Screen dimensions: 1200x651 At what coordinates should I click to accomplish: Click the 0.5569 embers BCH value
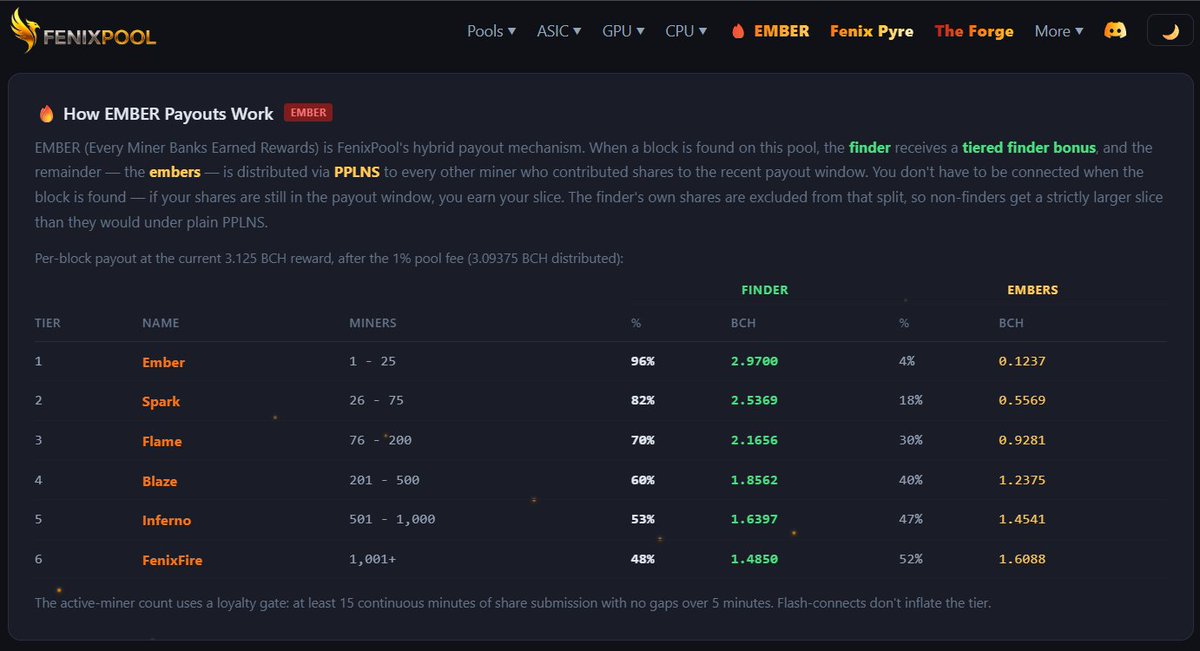tap(1022, 400)
